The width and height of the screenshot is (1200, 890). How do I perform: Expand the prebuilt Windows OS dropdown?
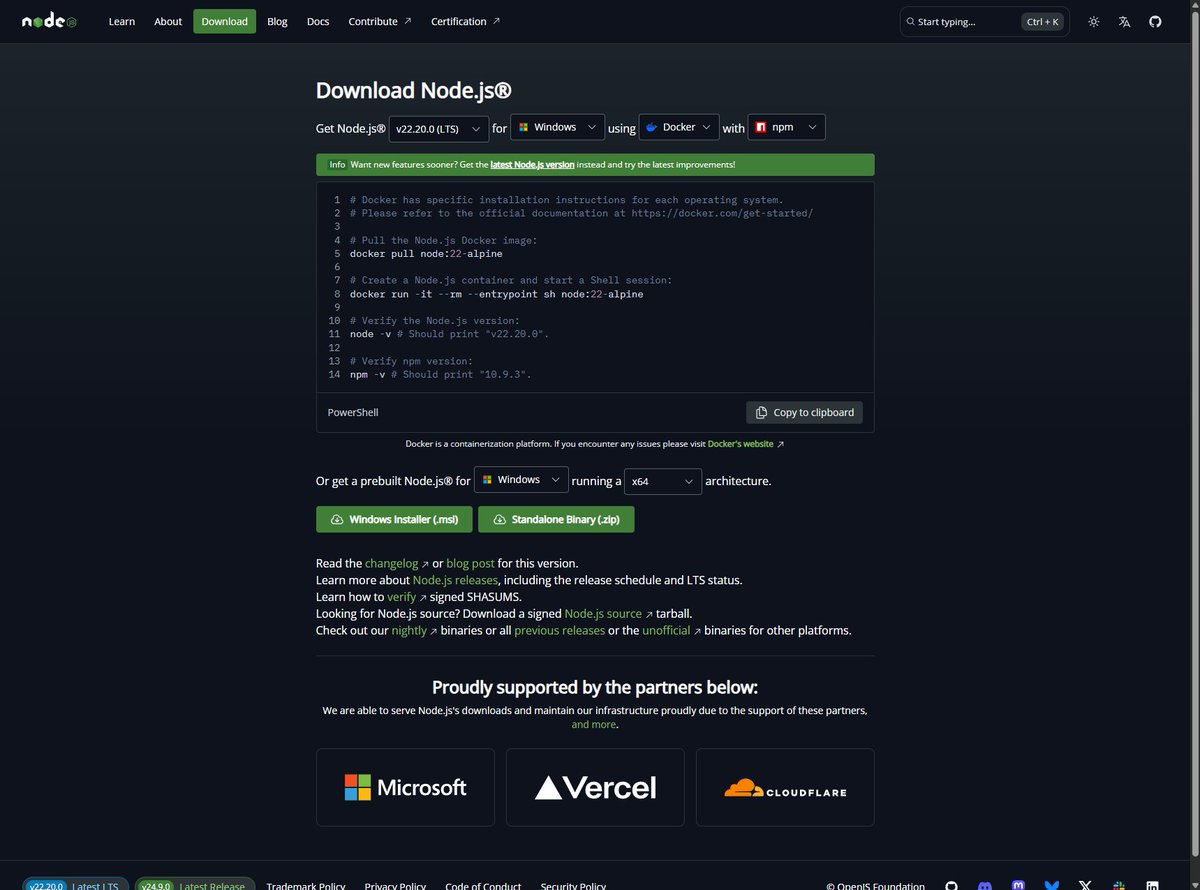tap(521, 480)
